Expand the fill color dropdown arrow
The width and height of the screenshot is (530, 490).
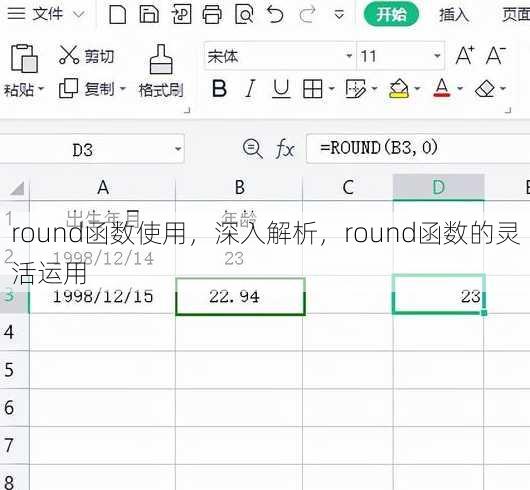pos(417,89)
